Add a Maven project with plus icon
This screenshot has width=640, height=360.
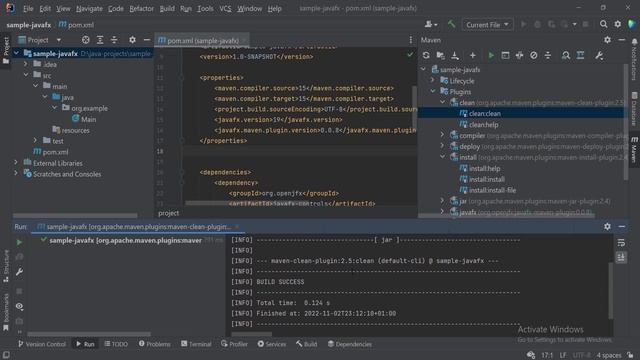click(472, 55)
